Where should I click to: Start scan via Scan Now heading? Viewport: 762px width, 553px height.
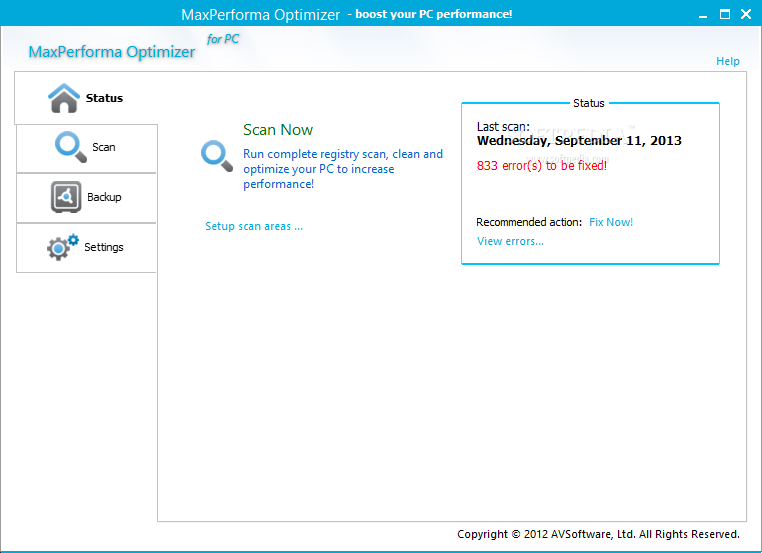278,130
